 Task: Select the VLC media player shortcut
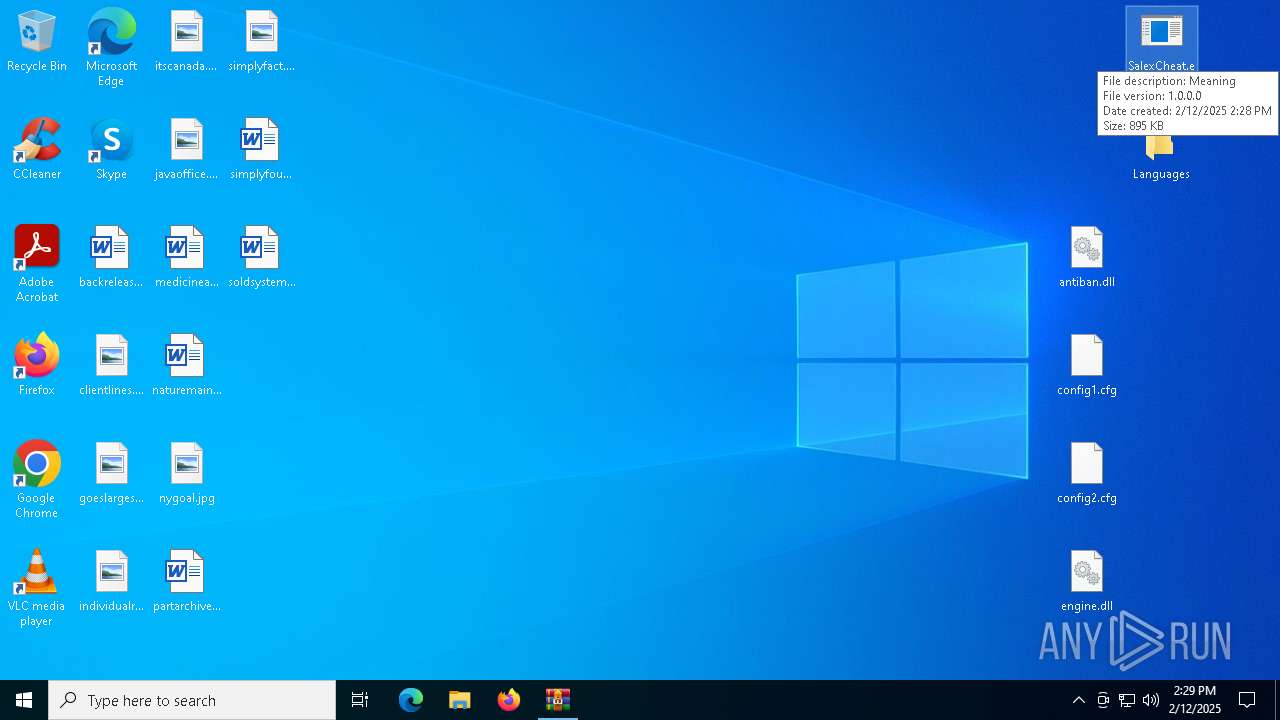(x=37, y=588)
